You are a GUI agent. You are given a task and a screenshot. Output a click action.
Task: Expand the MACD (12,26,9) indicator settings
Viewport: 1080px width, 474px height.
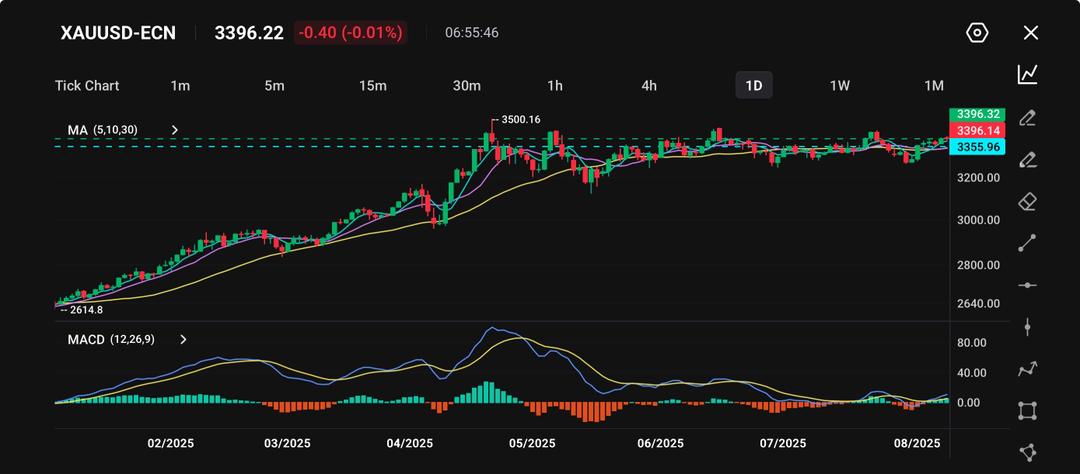(183, 340)
